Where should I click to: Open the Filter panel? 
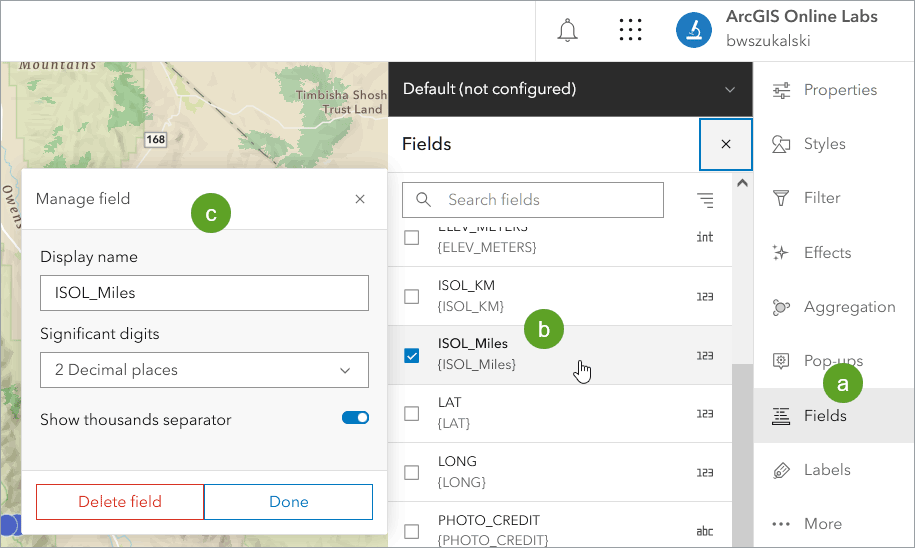tap(834, 198)
